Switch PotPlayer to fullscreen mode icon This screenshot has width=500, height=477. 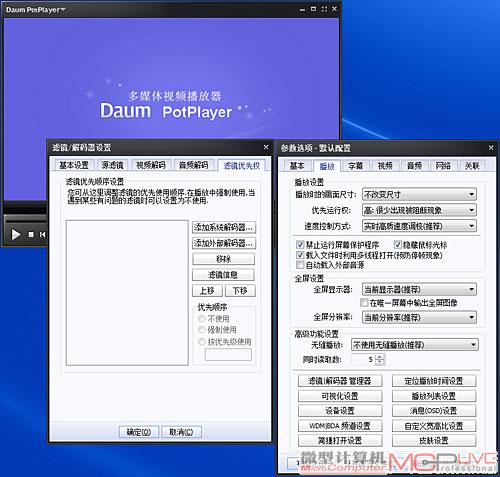coord(324,9)
